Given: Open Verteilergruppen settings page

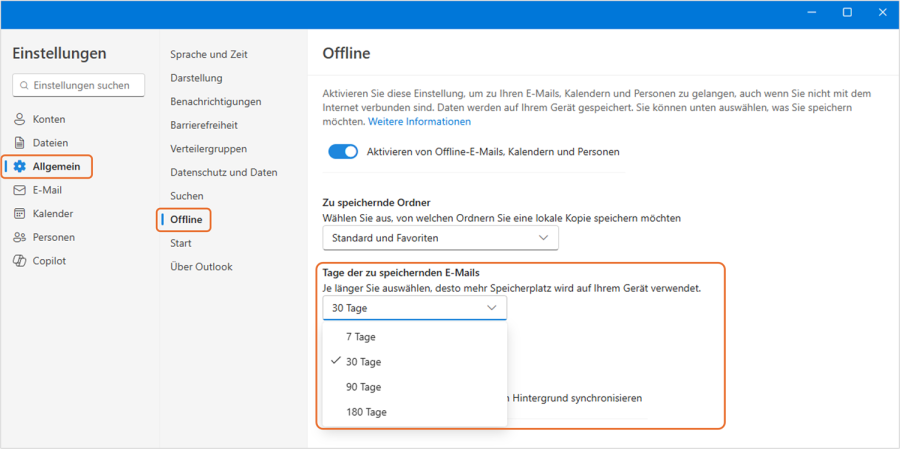Looking at the screenshot, I should [x=208, y=149].
